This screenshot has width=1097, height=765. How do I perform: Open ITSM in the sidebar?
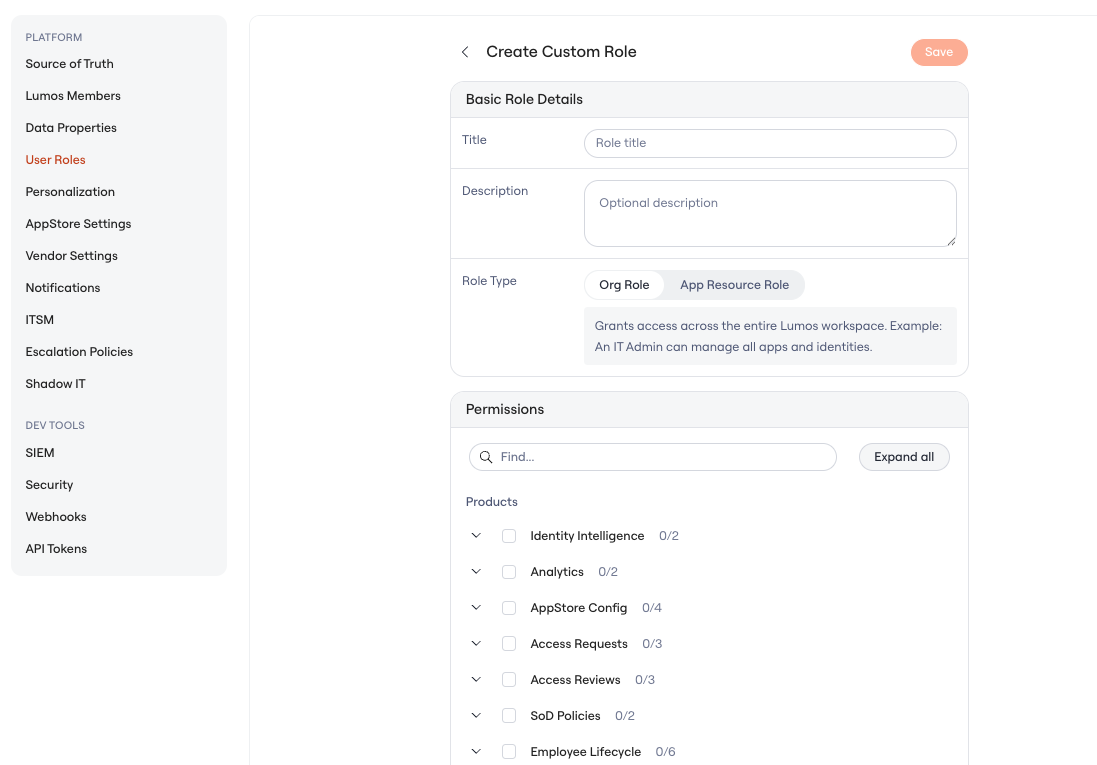point(39,320)
